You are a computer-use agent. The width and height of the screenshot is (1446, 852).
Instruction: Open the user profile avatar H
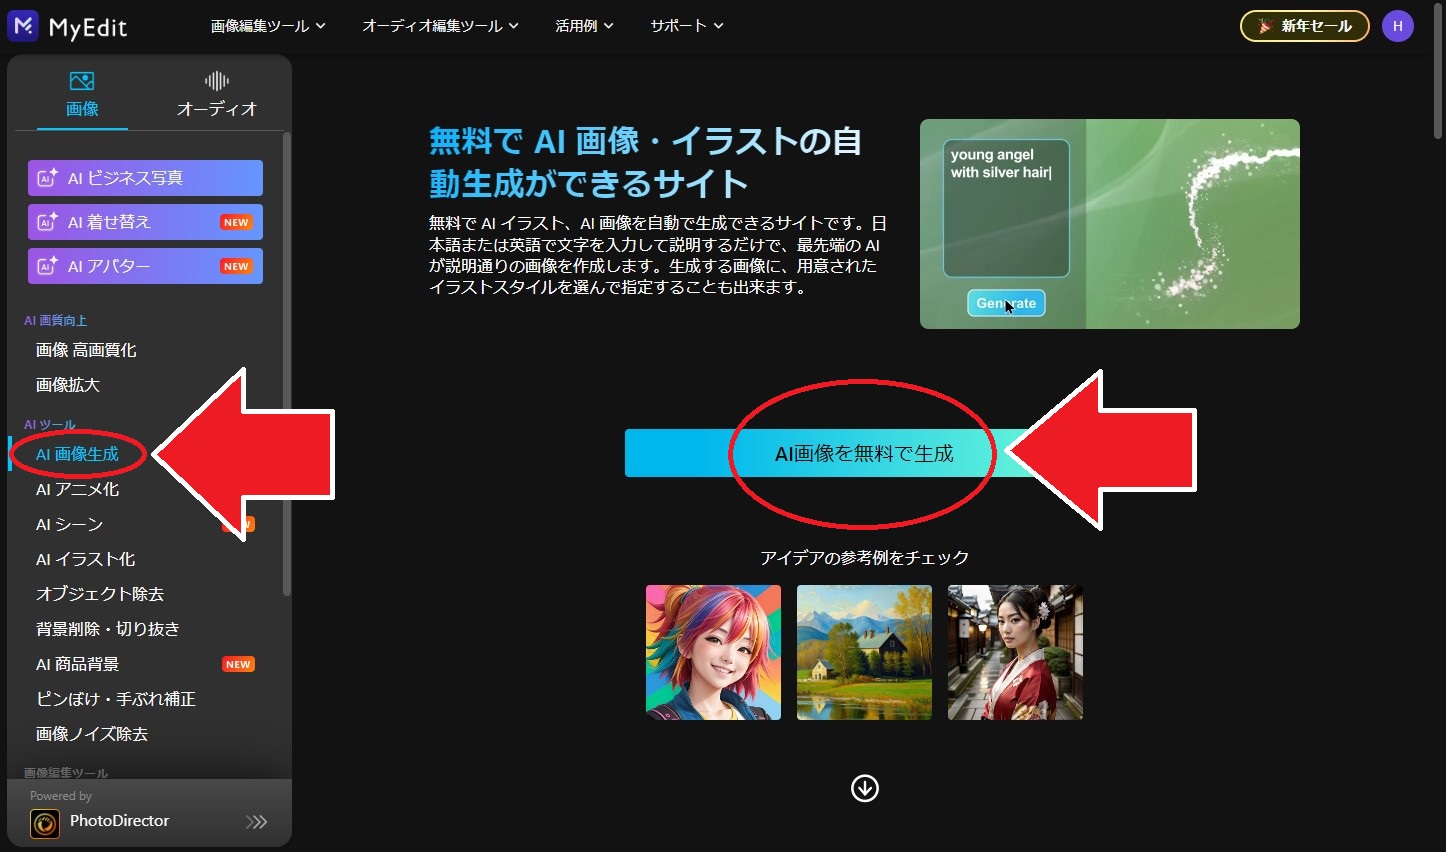click(x=1397, y=26)
